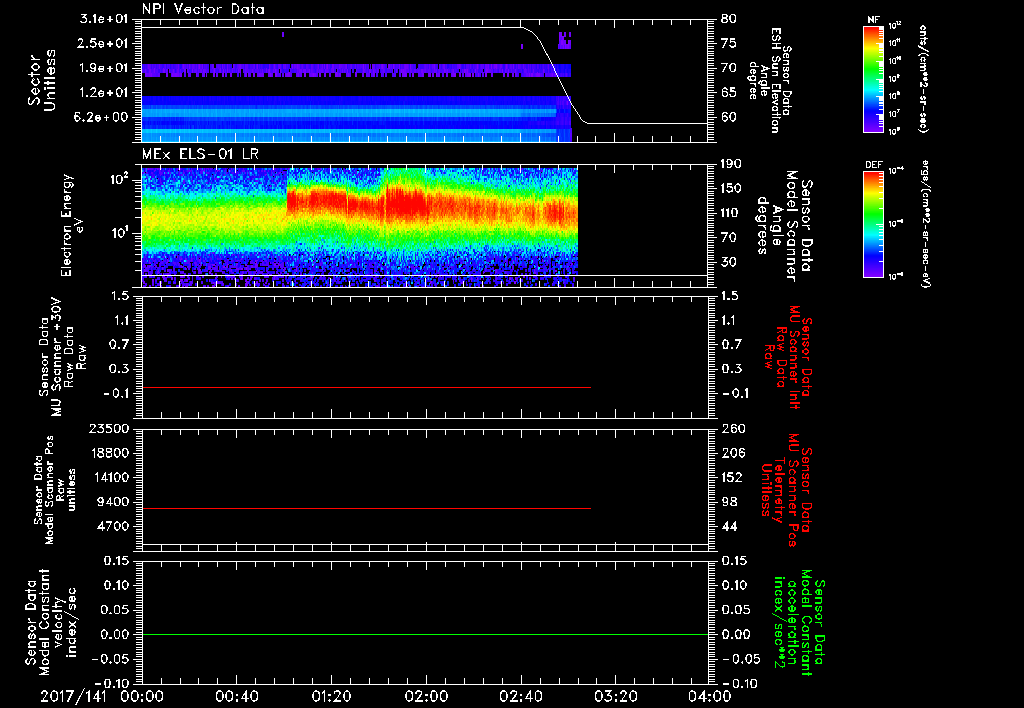
Task: Click the 02:40 time tick label
Action: (521, 696)
